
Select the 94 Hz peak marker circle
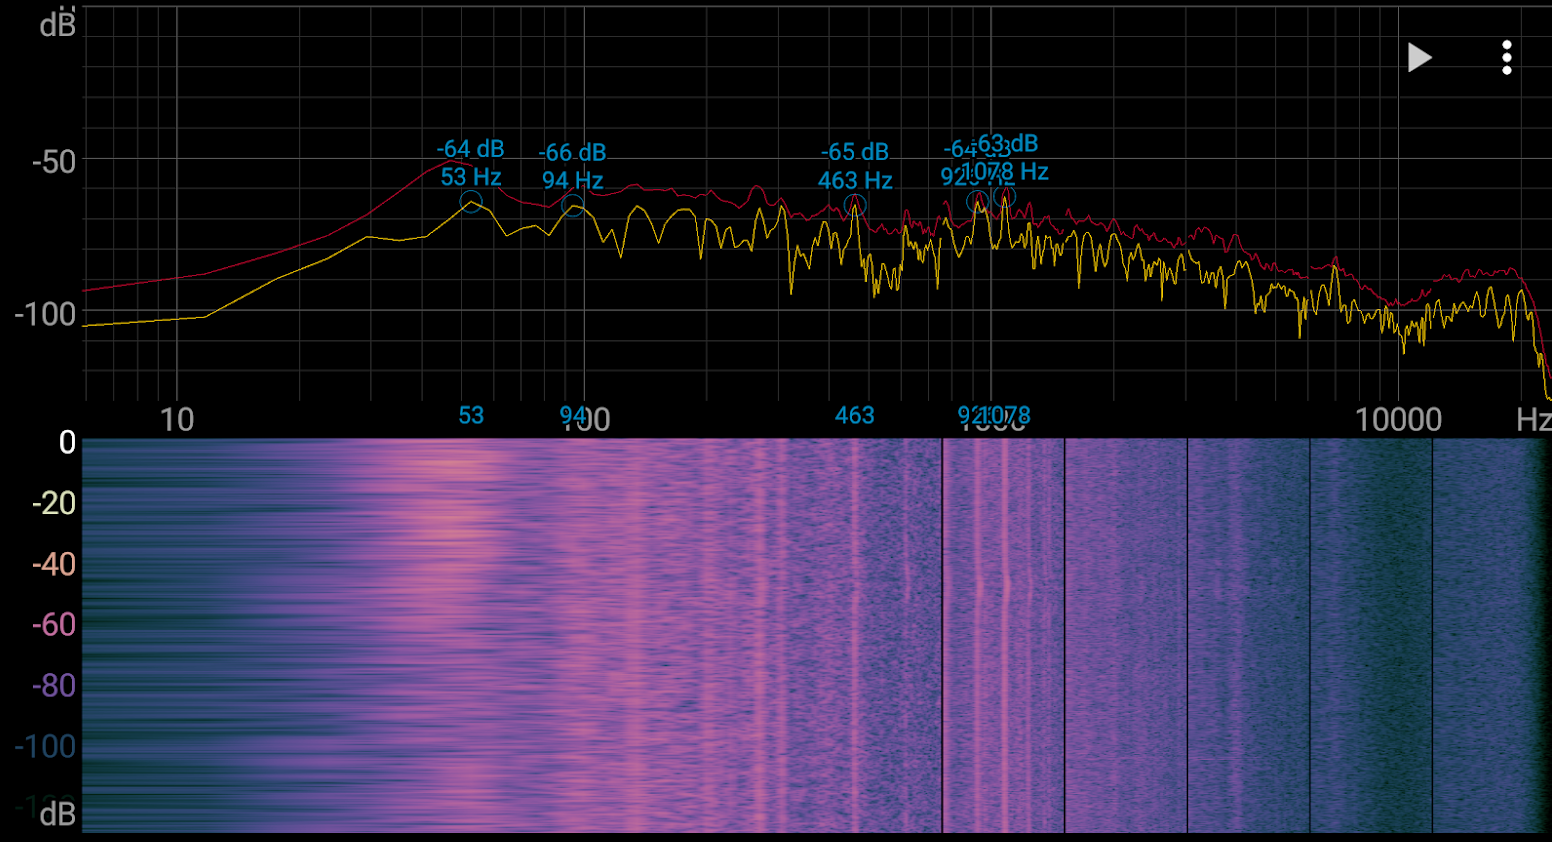click(x=572, y=205)
